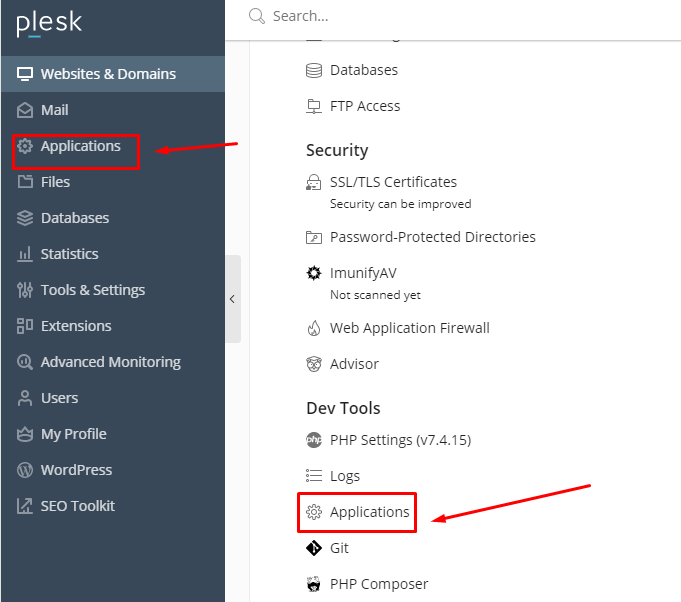Click the Advanced Monitoring magnifier icon
The image size is (681, 602).
pos(25,362)
